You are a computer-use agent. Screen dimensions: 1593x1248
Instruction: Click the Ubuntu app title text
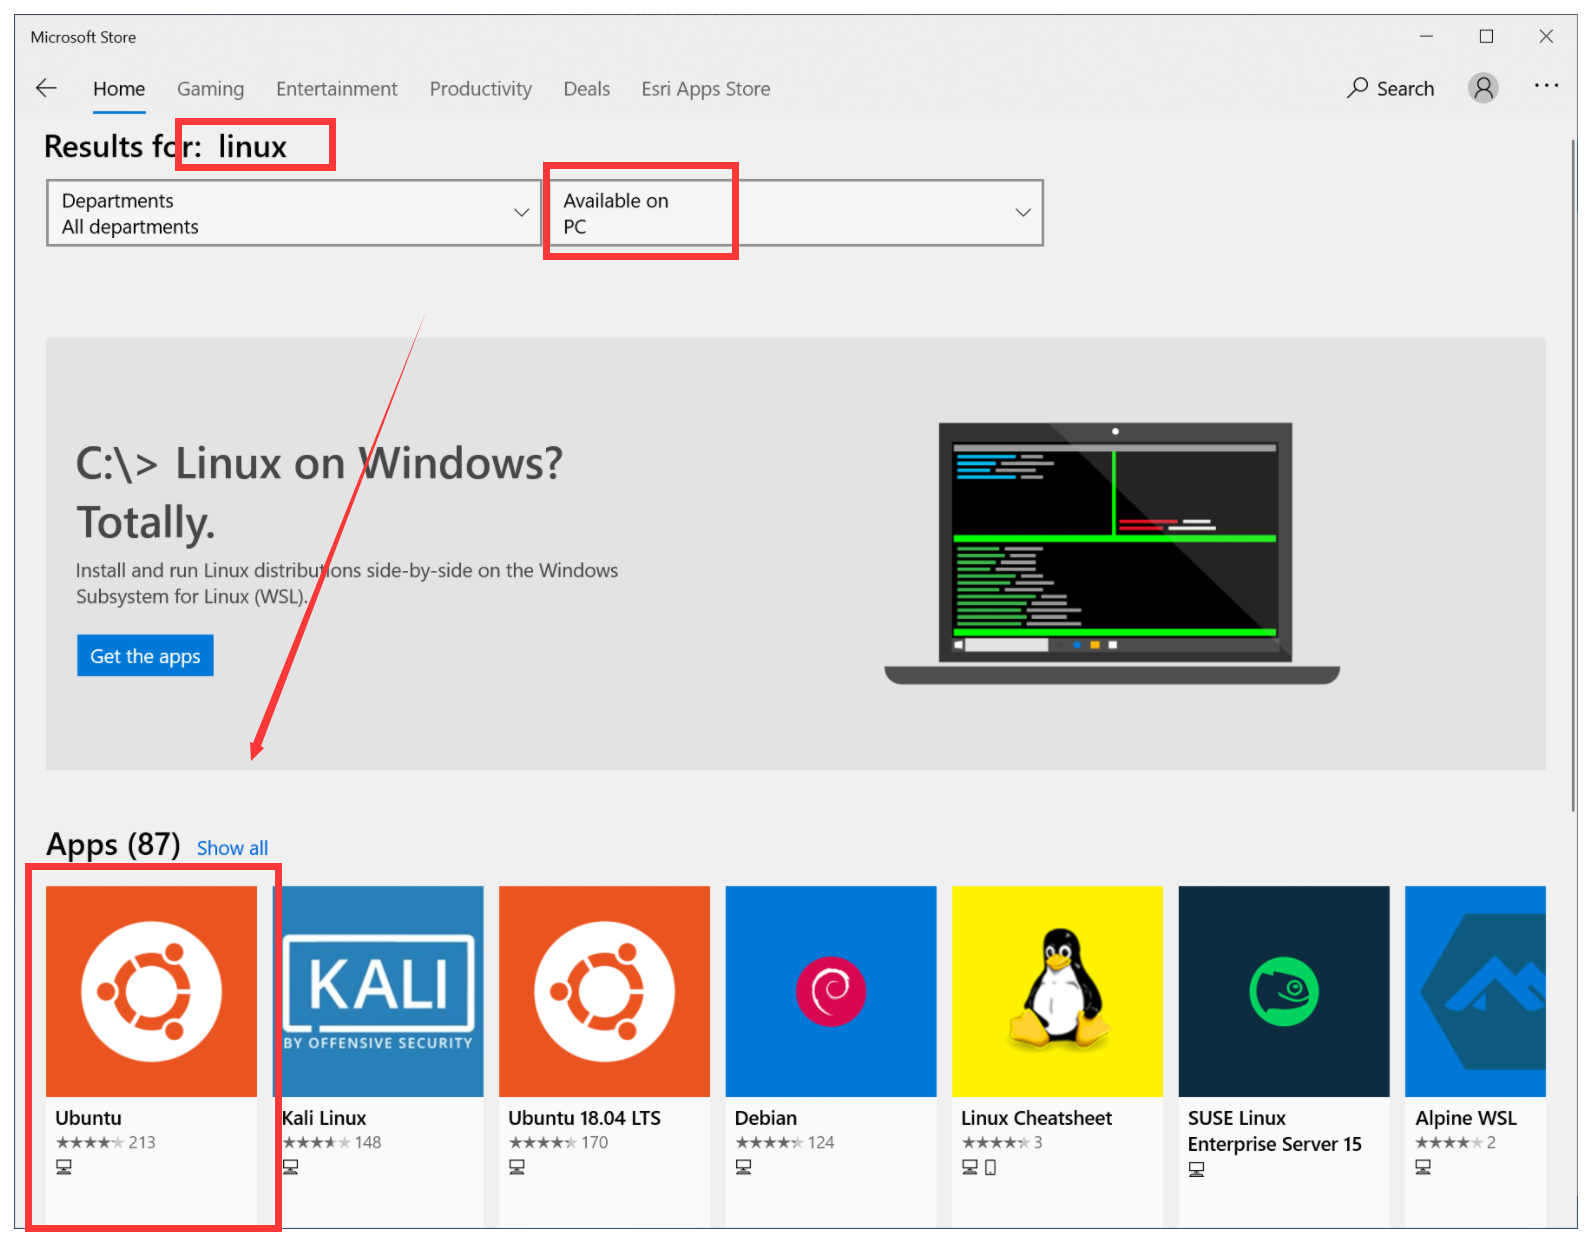88,1118
